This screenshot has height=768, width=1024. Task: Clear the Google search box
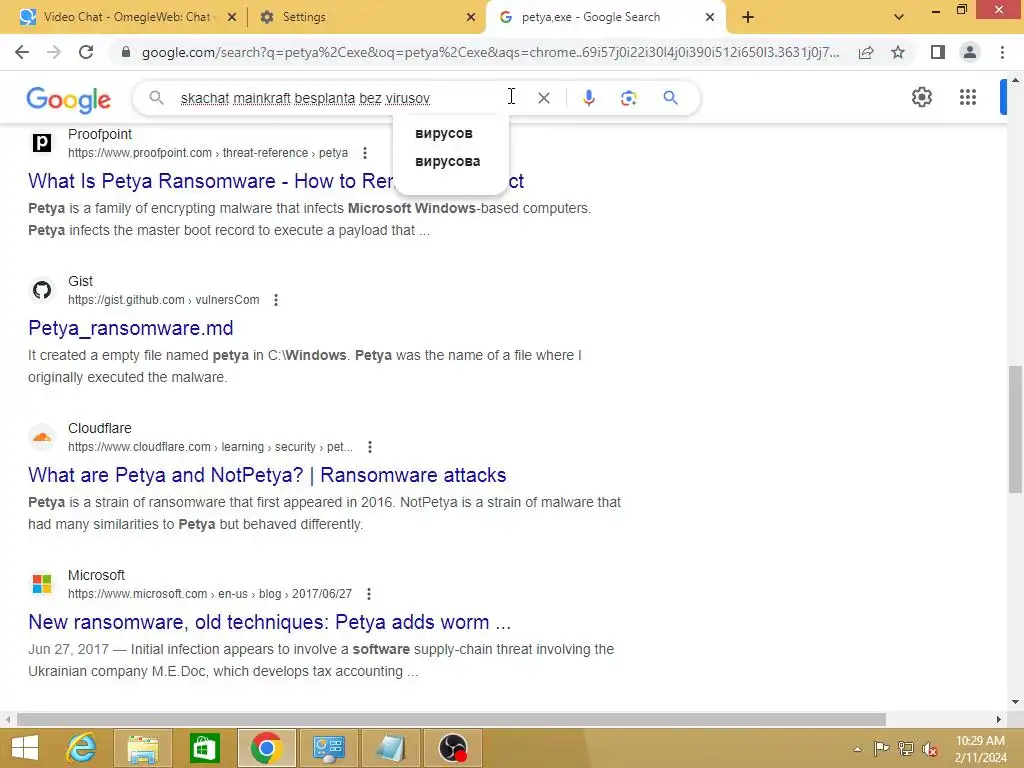(x=544, y=98)
